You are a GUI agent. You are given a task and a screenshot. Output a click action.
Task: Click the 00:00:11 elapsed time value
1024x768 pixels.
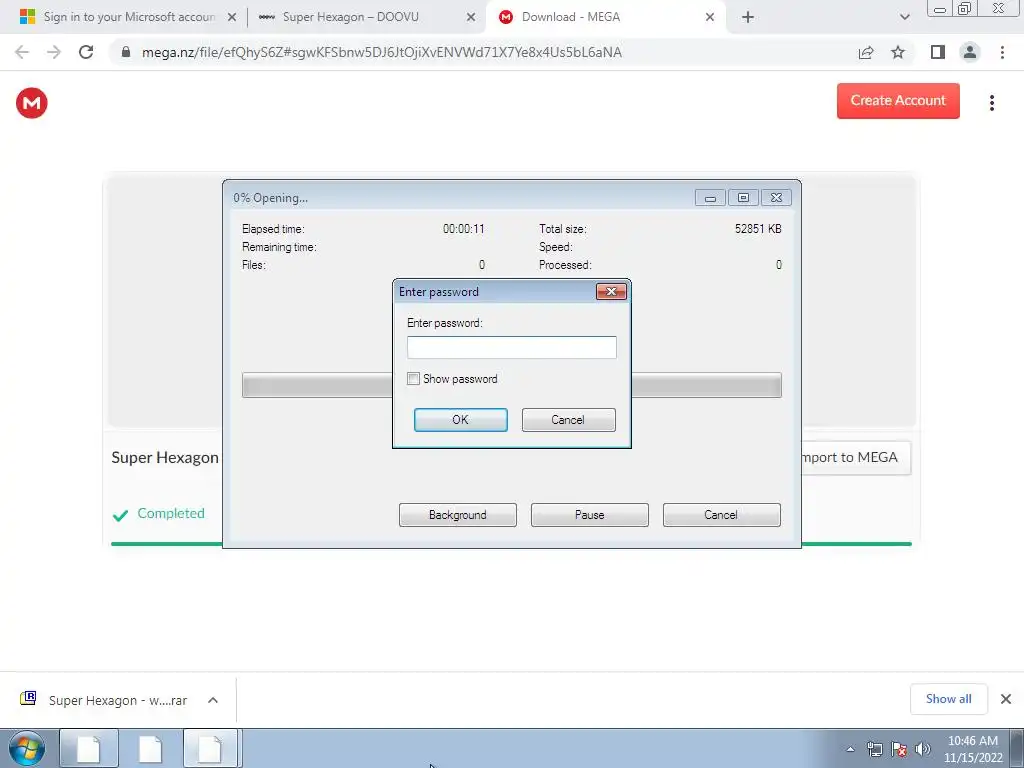point(464,229)
